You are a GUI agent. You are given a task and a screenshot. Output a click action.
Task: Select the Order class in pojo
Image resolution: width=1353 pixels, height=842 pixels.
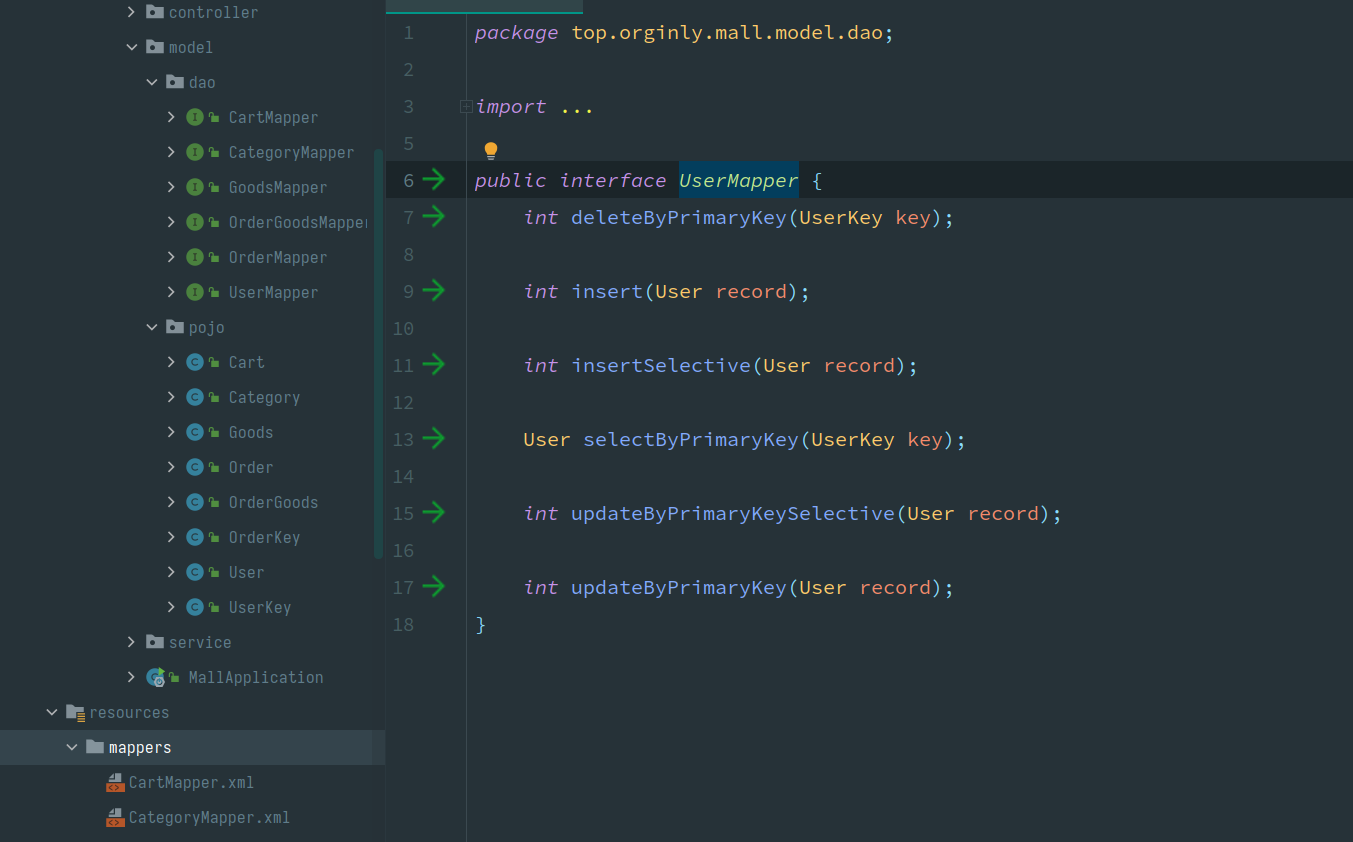tap(250, 467)
